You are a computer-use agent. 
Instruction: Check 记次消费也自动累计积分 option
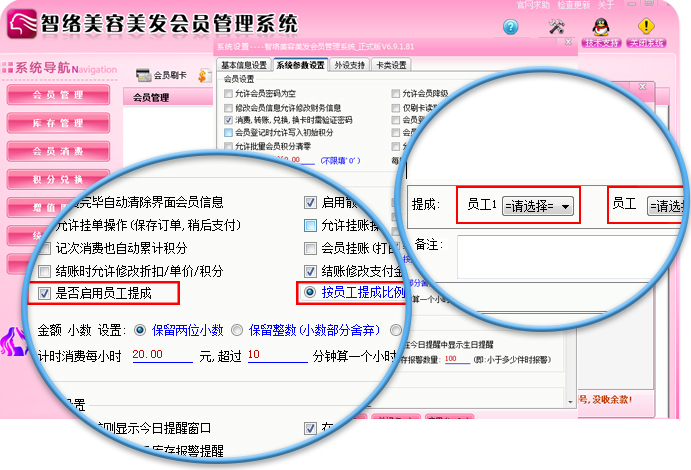[45, 248]
